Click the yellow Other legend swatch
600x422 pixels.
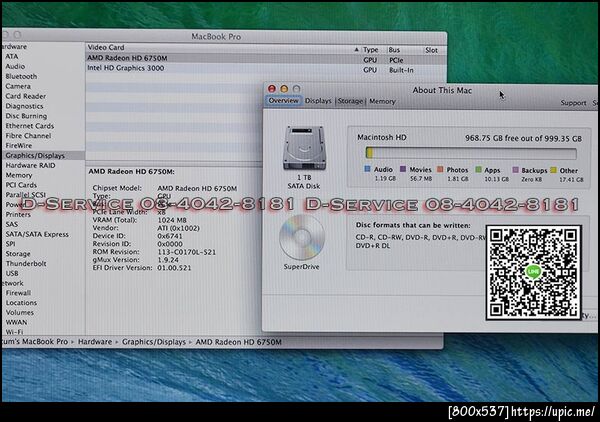tap(553, 170)
